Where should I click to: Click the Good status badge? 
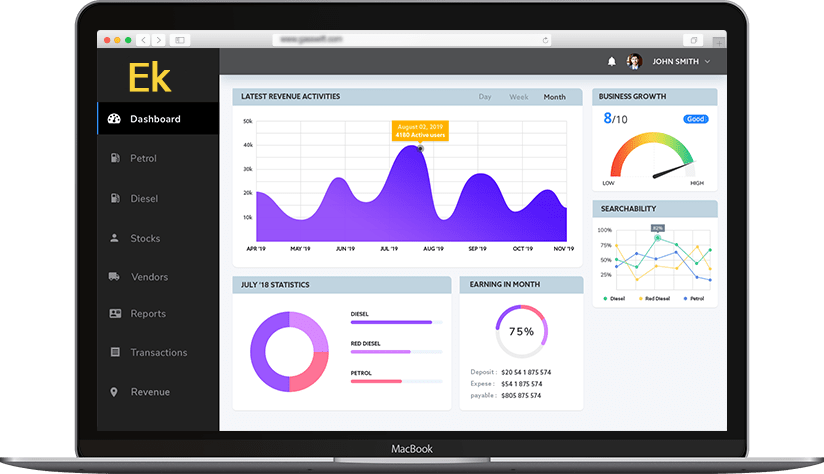(695, 119)
